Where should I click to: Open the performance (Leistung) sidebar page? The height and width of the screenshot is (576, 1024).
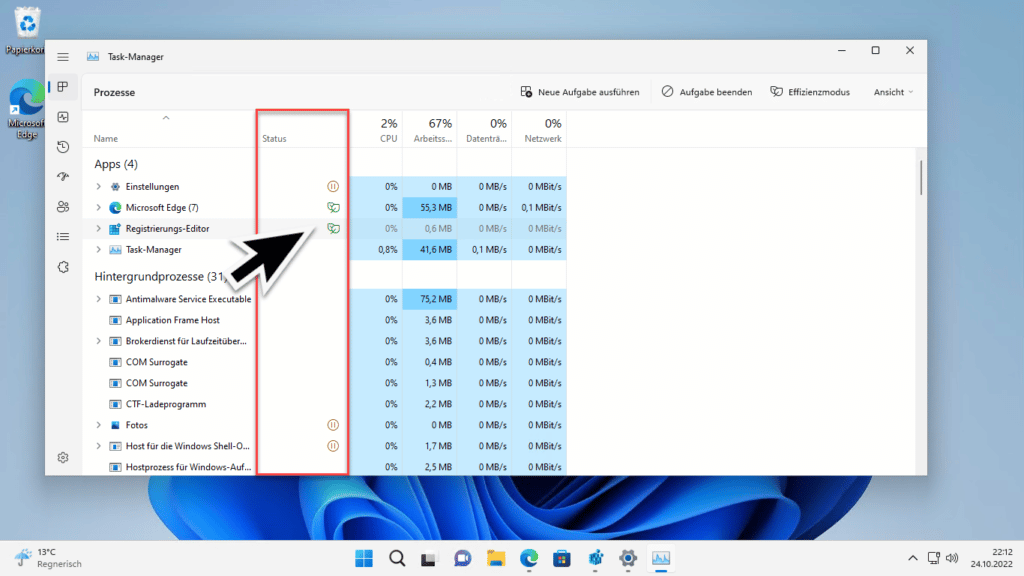click(x=63, y=117)
